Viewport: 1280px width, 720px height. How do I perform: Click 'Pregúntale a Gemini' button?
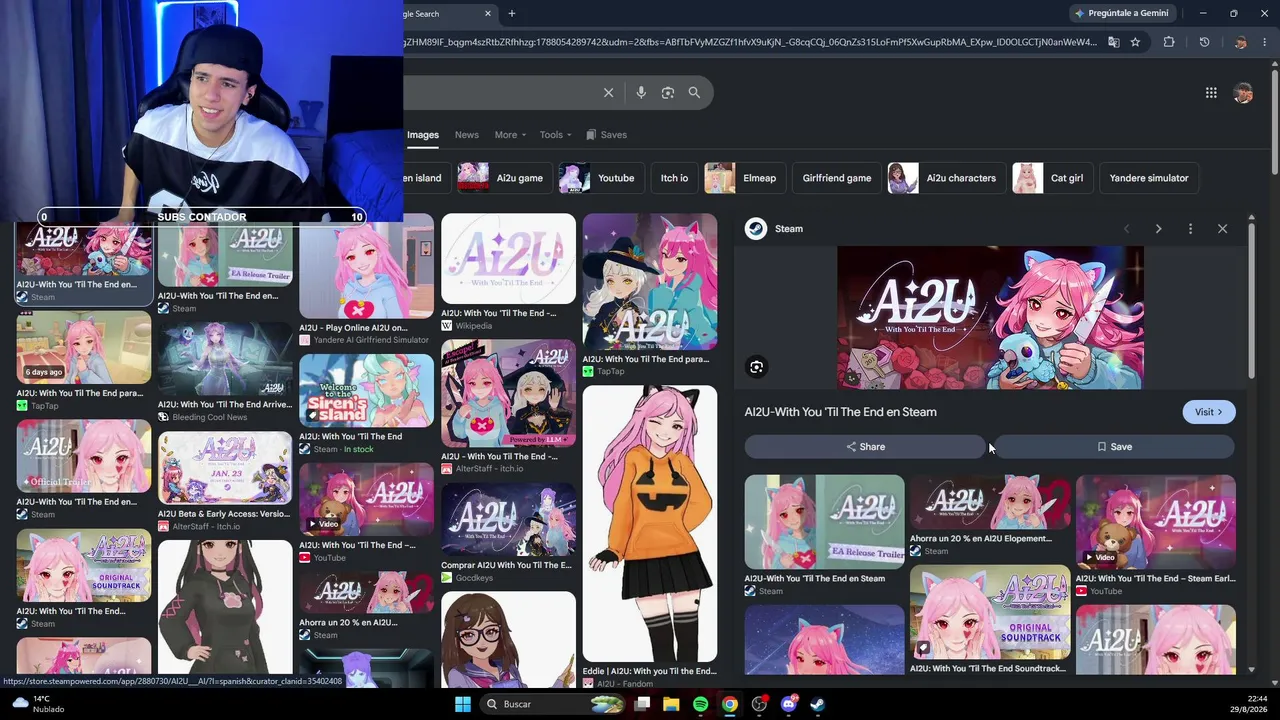(x=1121, y=14)
